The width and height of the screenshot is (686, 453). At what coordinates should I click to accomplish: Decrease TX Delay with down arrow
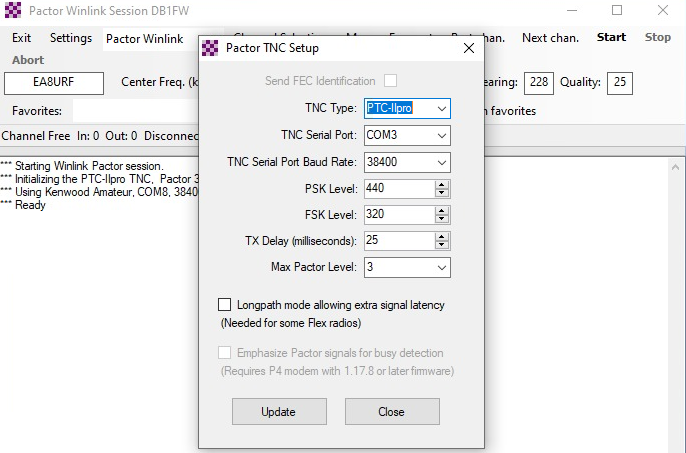pos(442,245)
